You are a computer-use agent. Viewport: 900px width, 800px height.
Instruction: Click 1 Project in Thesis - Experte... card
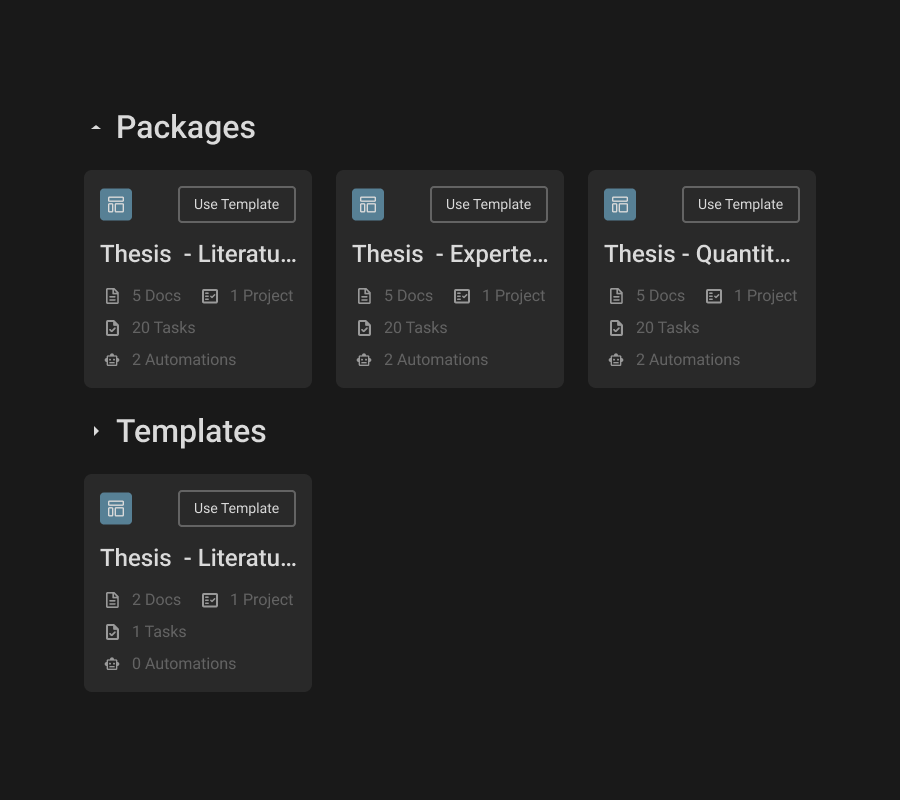(513, 296)
